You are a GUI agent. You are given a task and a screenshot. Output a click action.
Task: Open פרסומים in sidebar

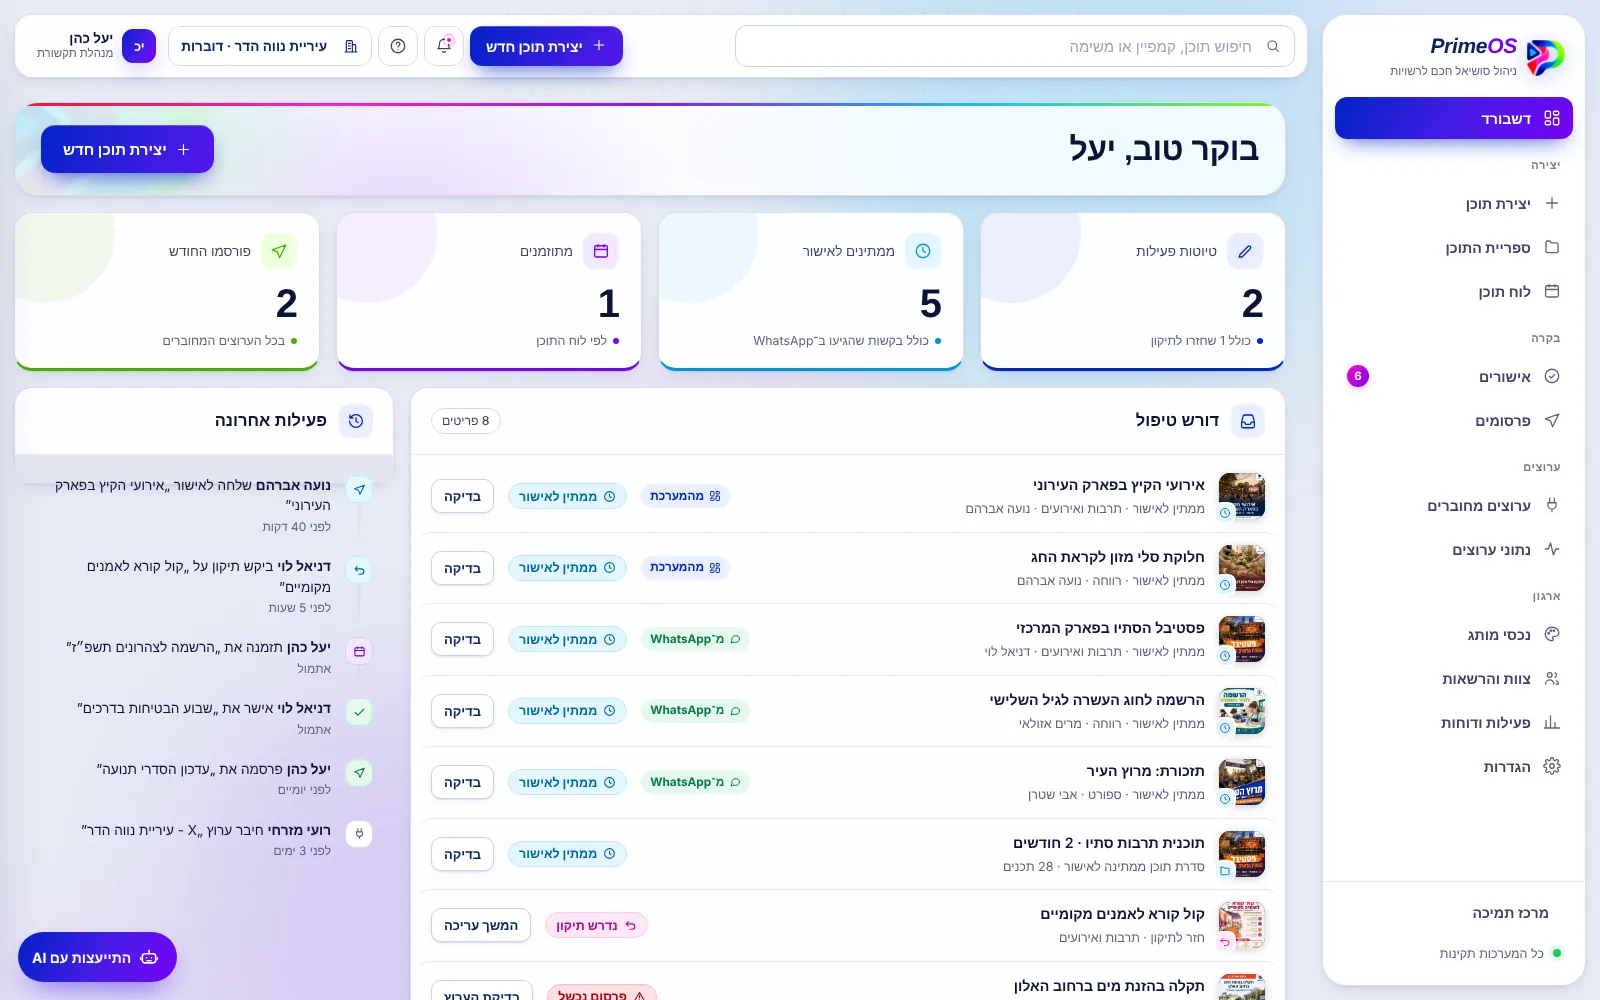pos(1453,420)
